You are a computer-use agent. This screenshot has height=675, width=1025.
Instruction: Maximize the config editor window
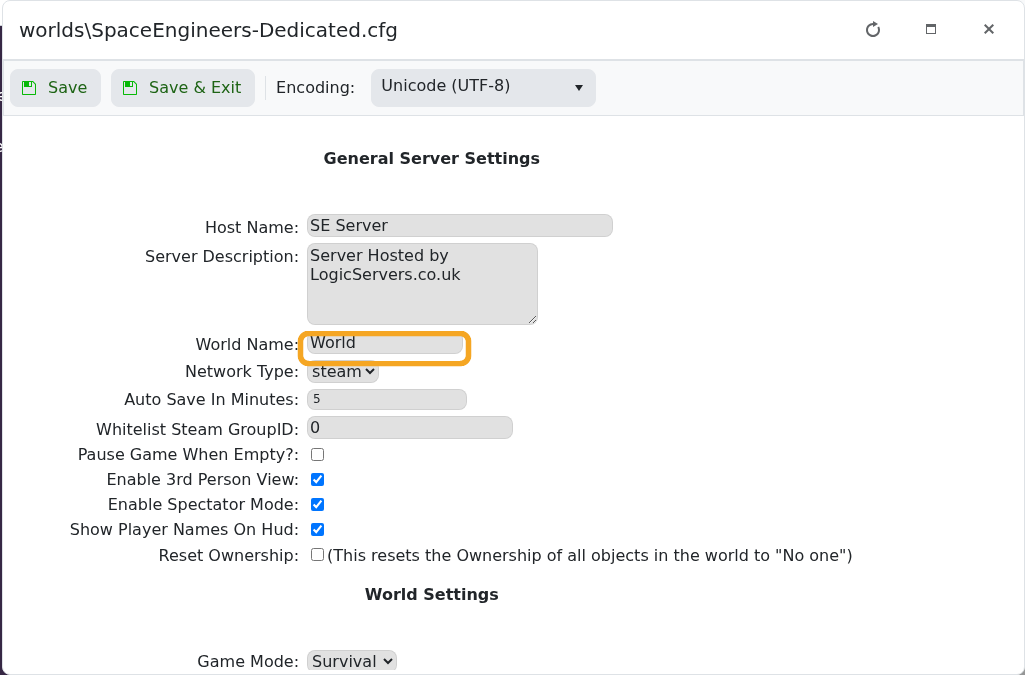(931, 29)
